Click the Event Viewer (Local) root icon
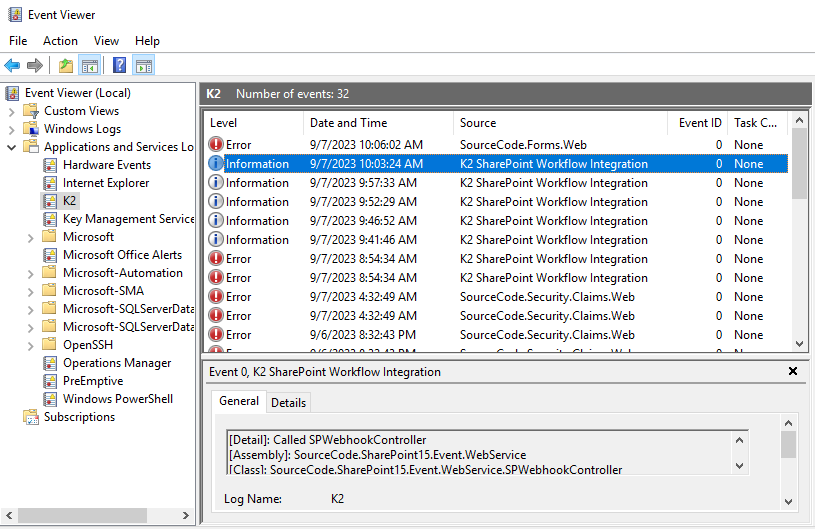The height and width of the screenshot is (529, 815). 12,93
